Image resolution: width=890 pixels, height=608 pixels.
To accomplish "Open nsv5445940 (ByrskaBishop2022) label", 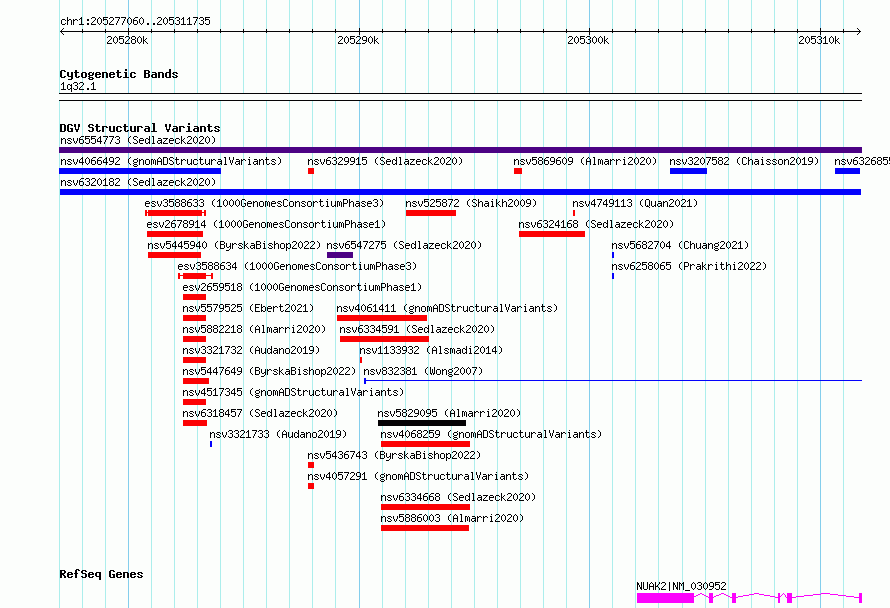I will coord(234,245).
